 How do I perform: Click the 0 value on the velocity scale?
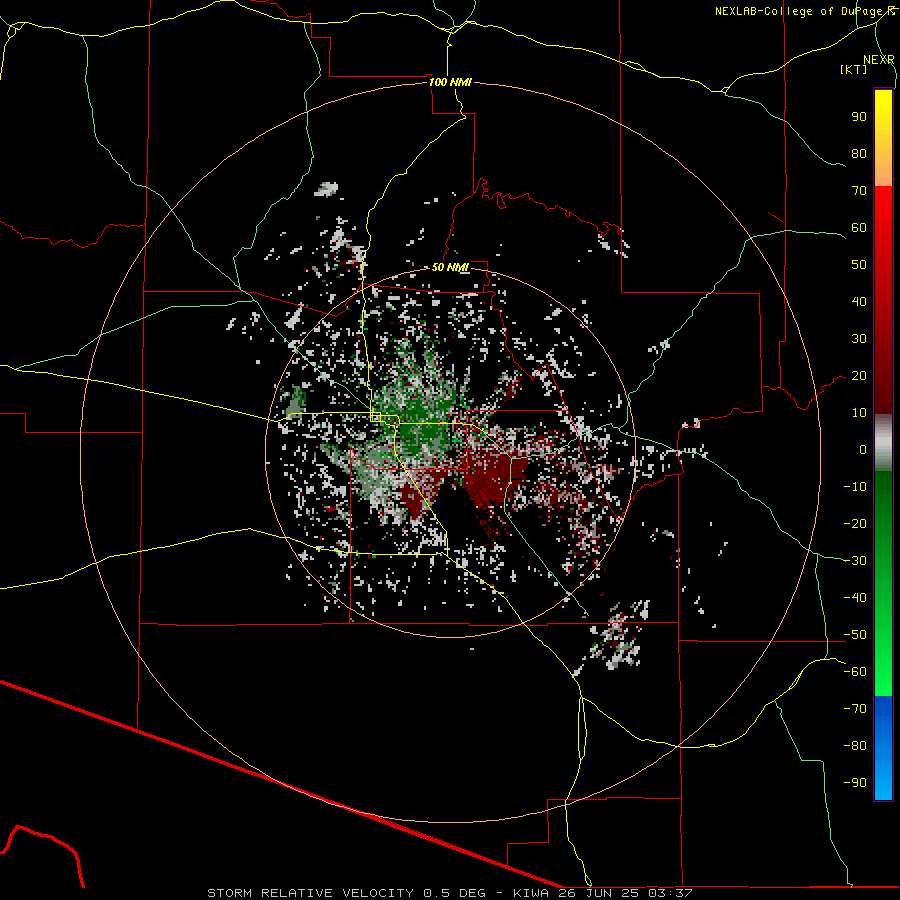(x=863, y=450)
